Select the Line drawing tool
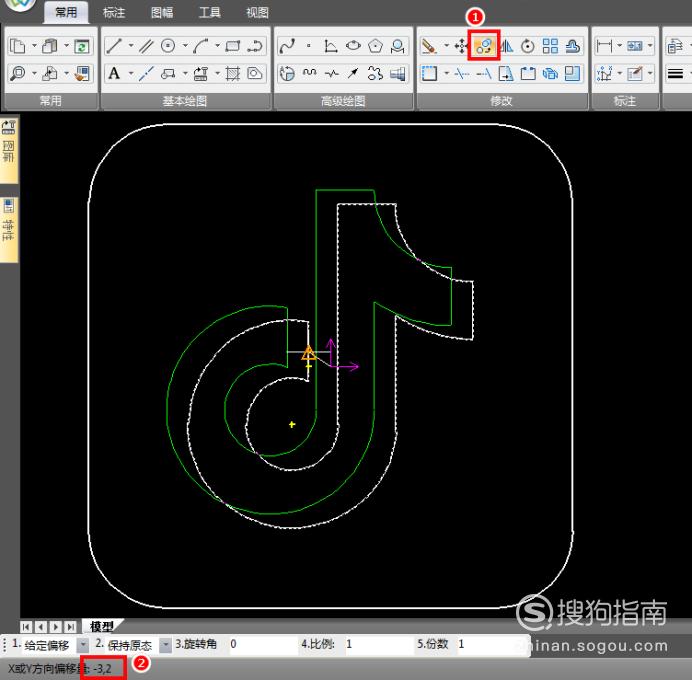This screenshot has width=692, height=680. tap(114, 45)
